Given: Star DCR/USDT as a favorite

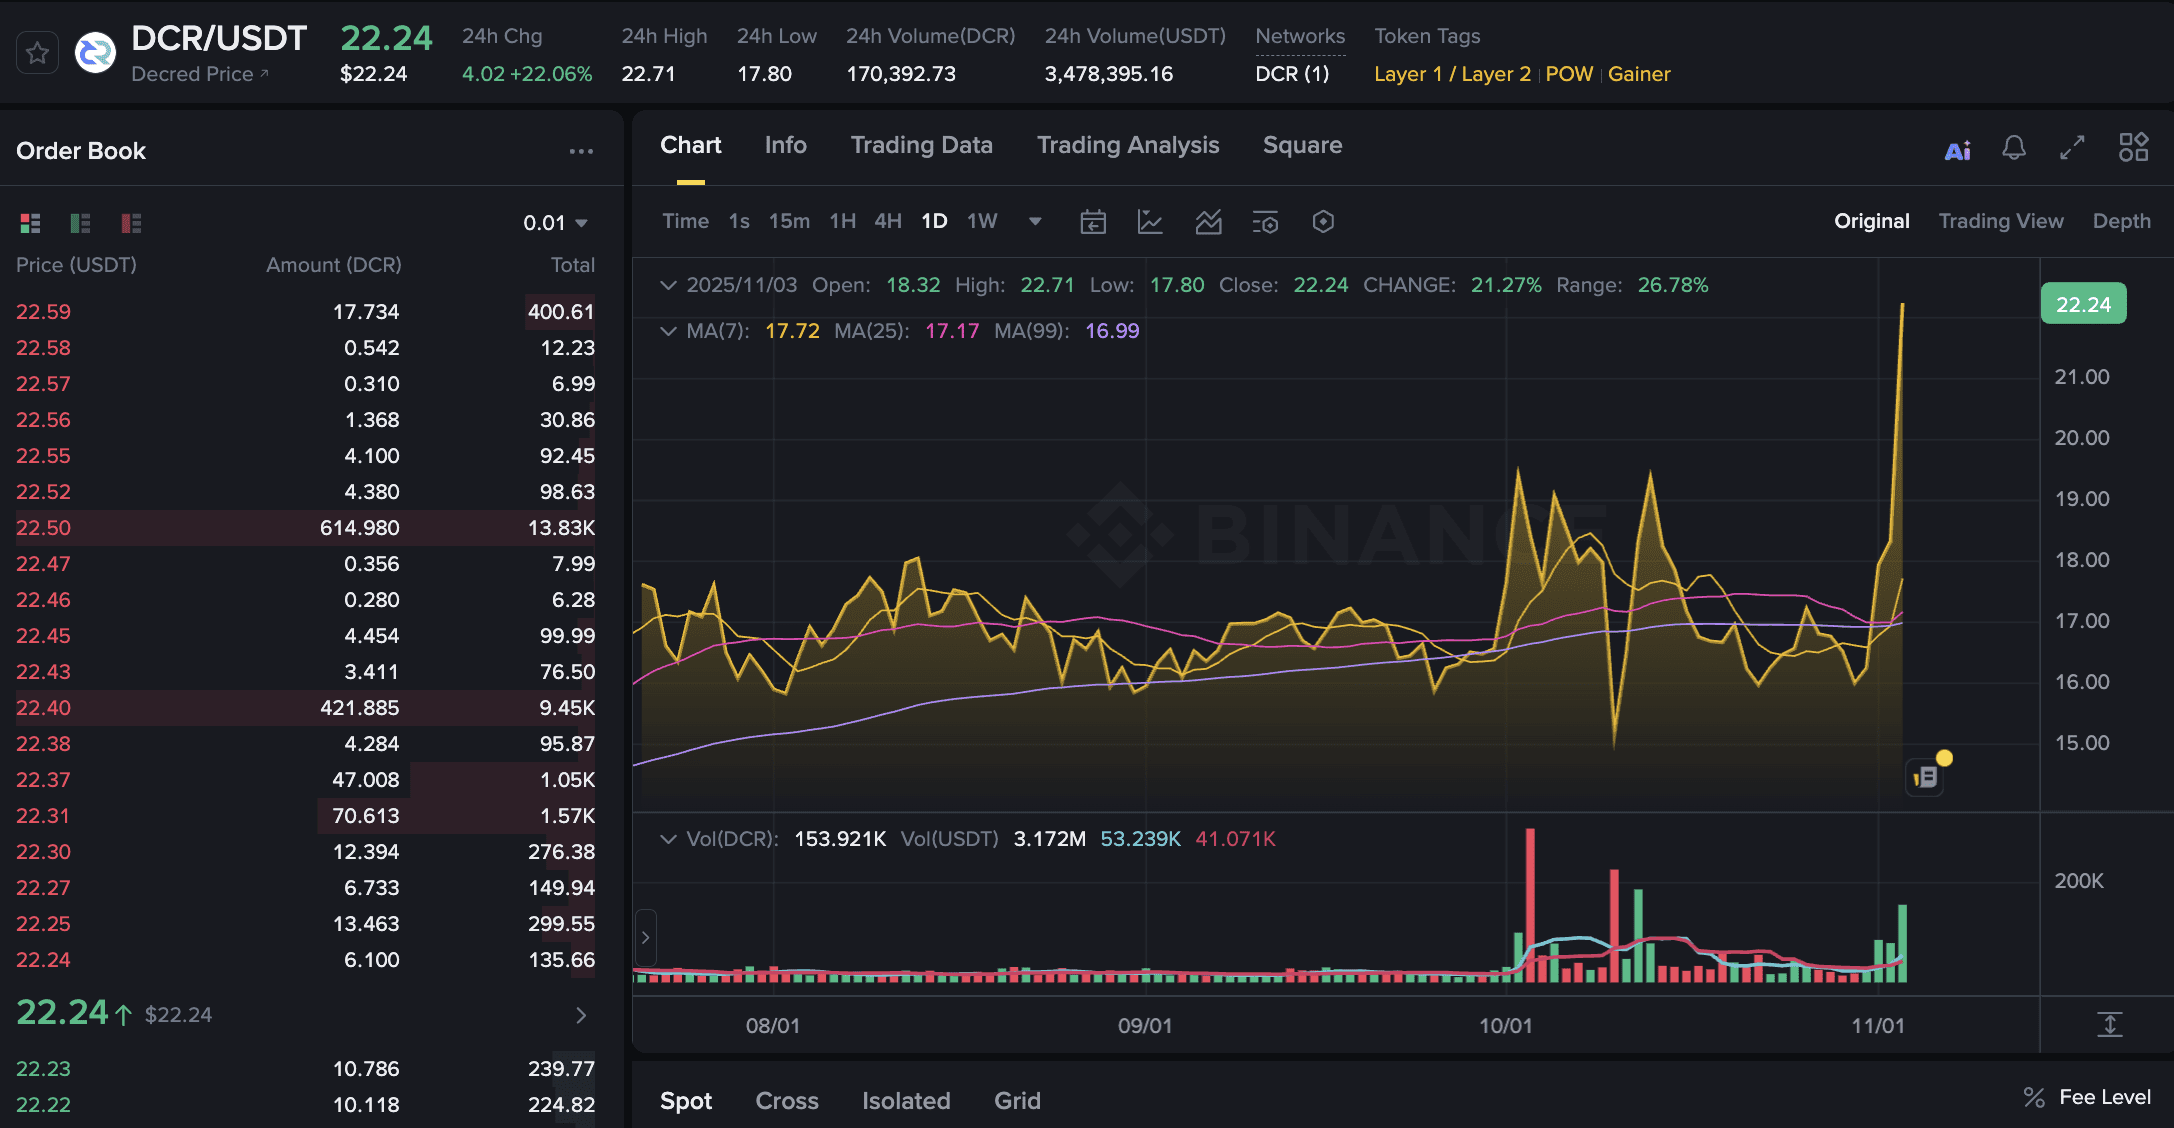Looking at the screenshot, I should point(38,53).
